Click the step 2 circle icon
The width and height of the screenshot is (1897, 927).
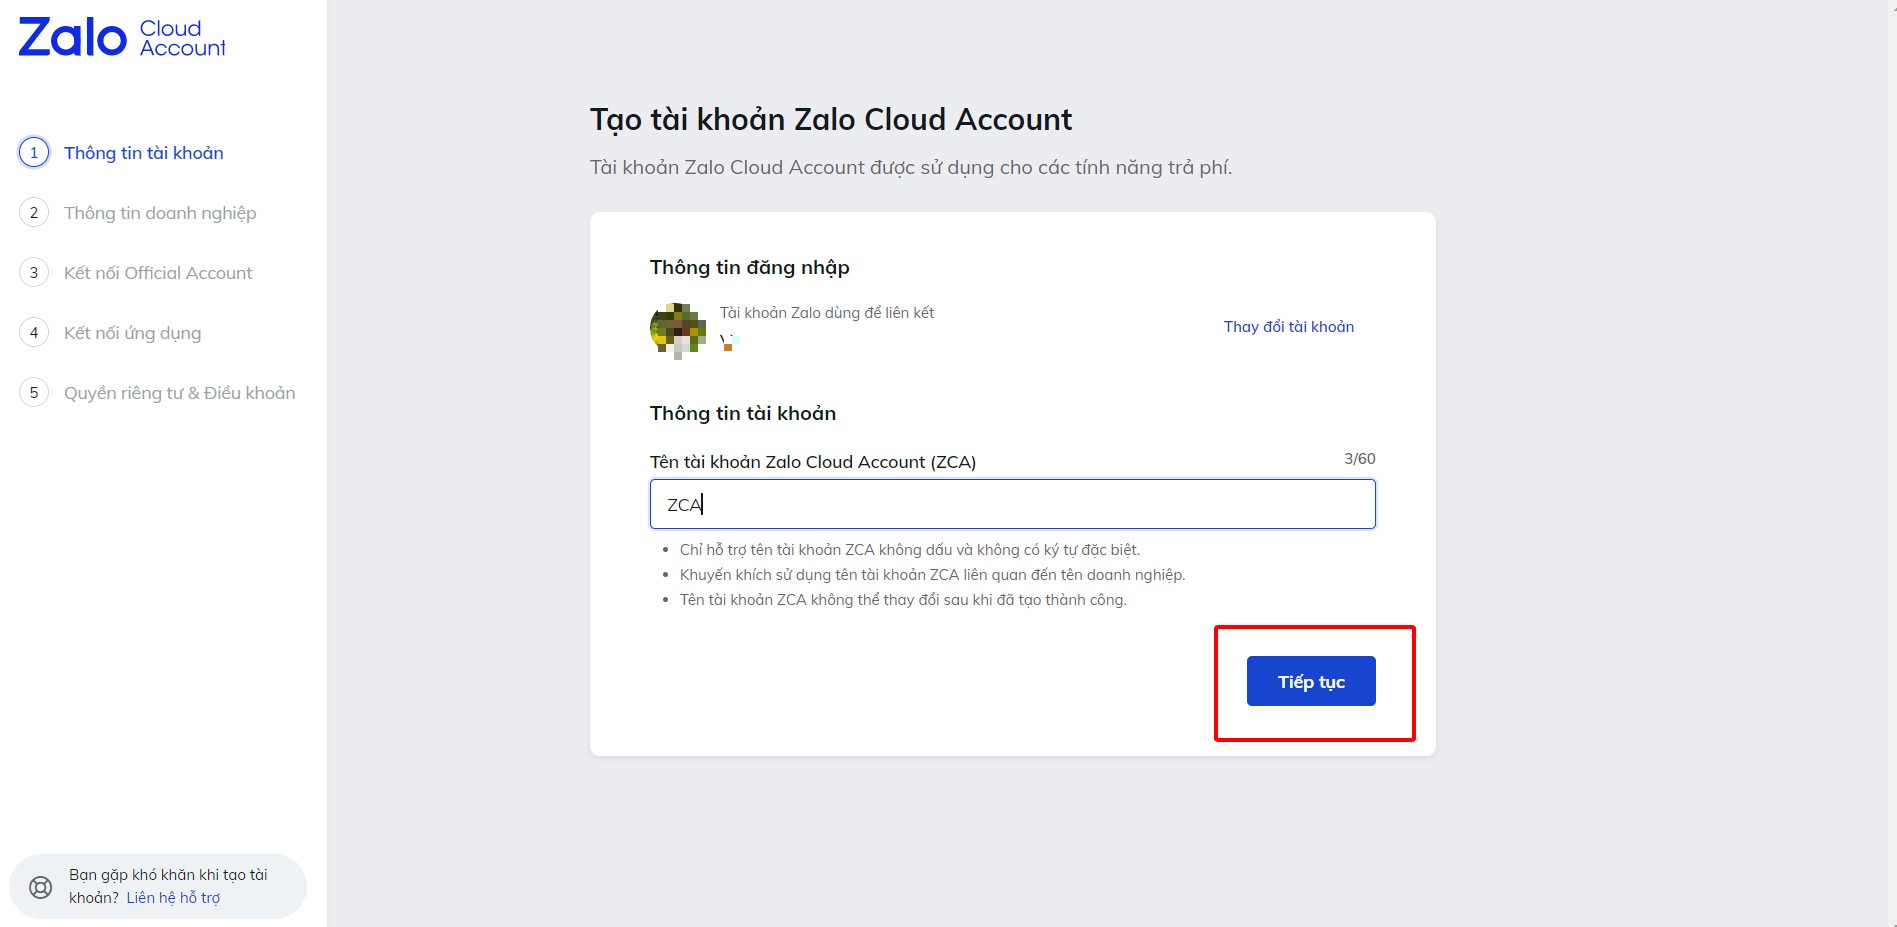click(34, 213)
